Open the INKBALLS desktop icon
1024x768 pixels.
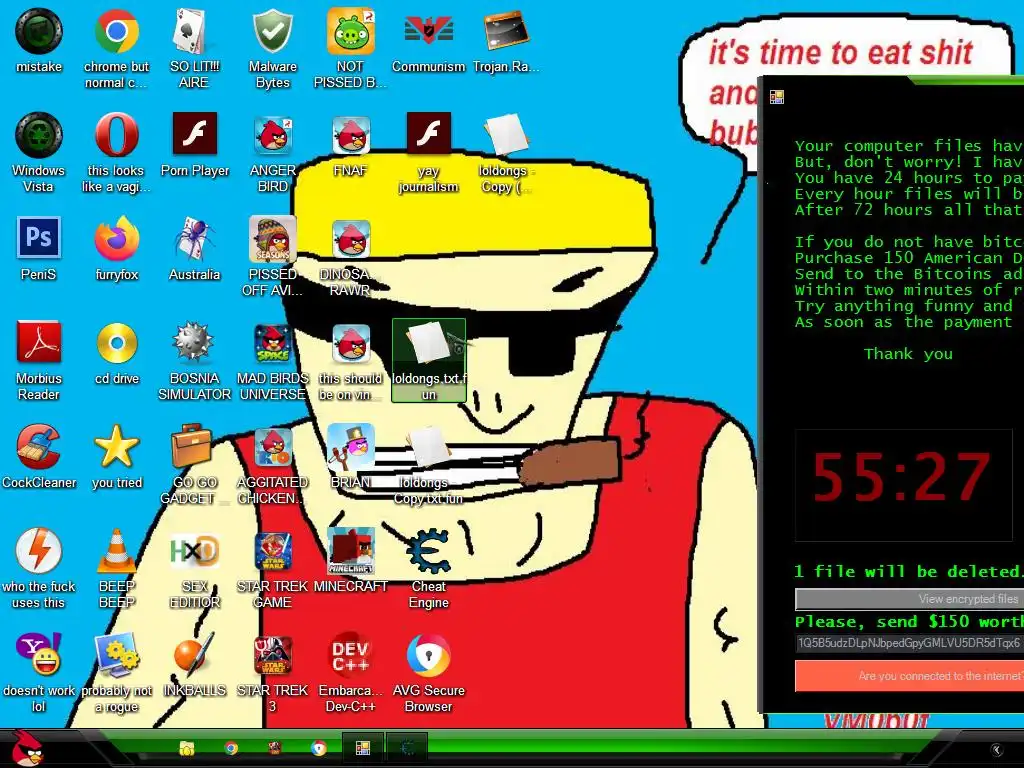[194, 665]
